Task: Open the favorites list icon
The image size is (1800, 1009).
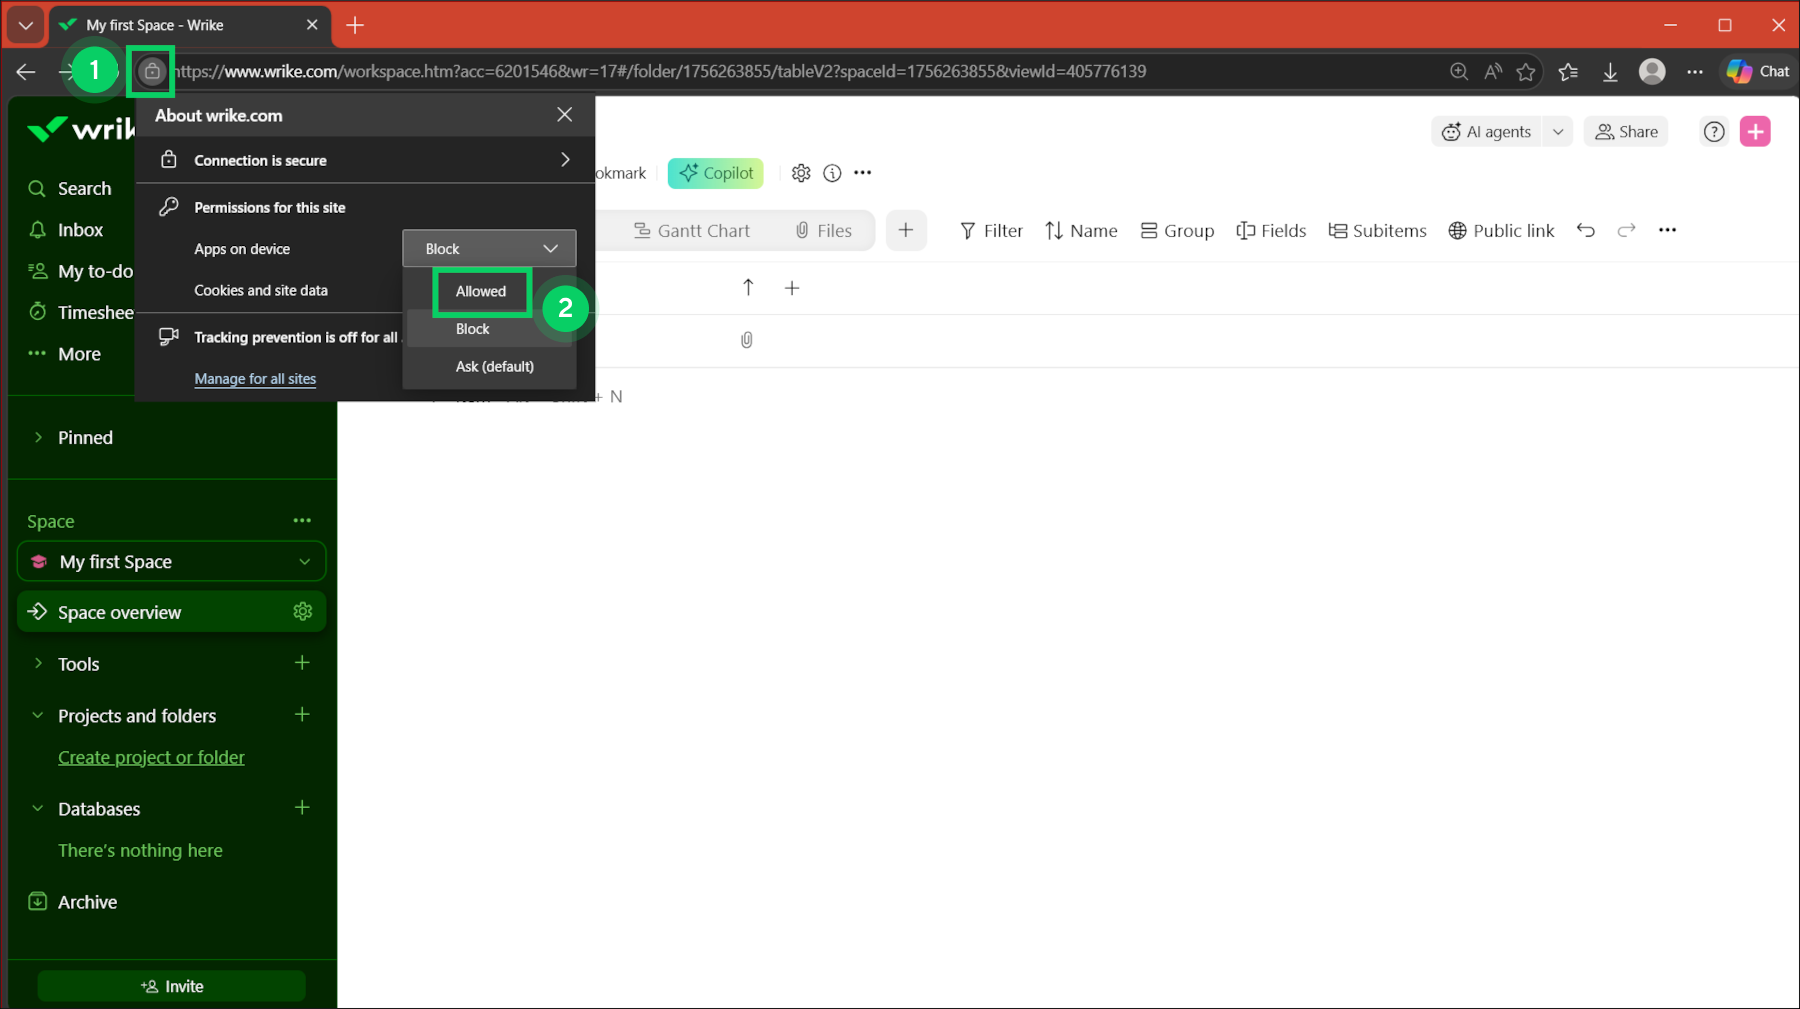Action: point(1568,71)
